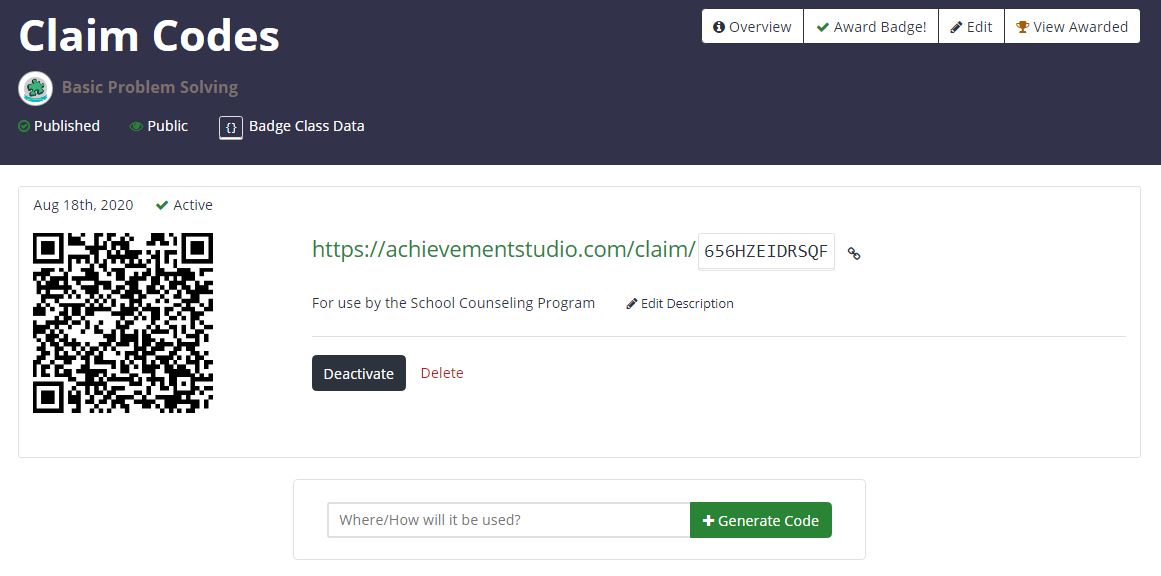
Task: Click the Aug 18th, 2020 date
Action: pyautogui.click(x=83, y=205)
